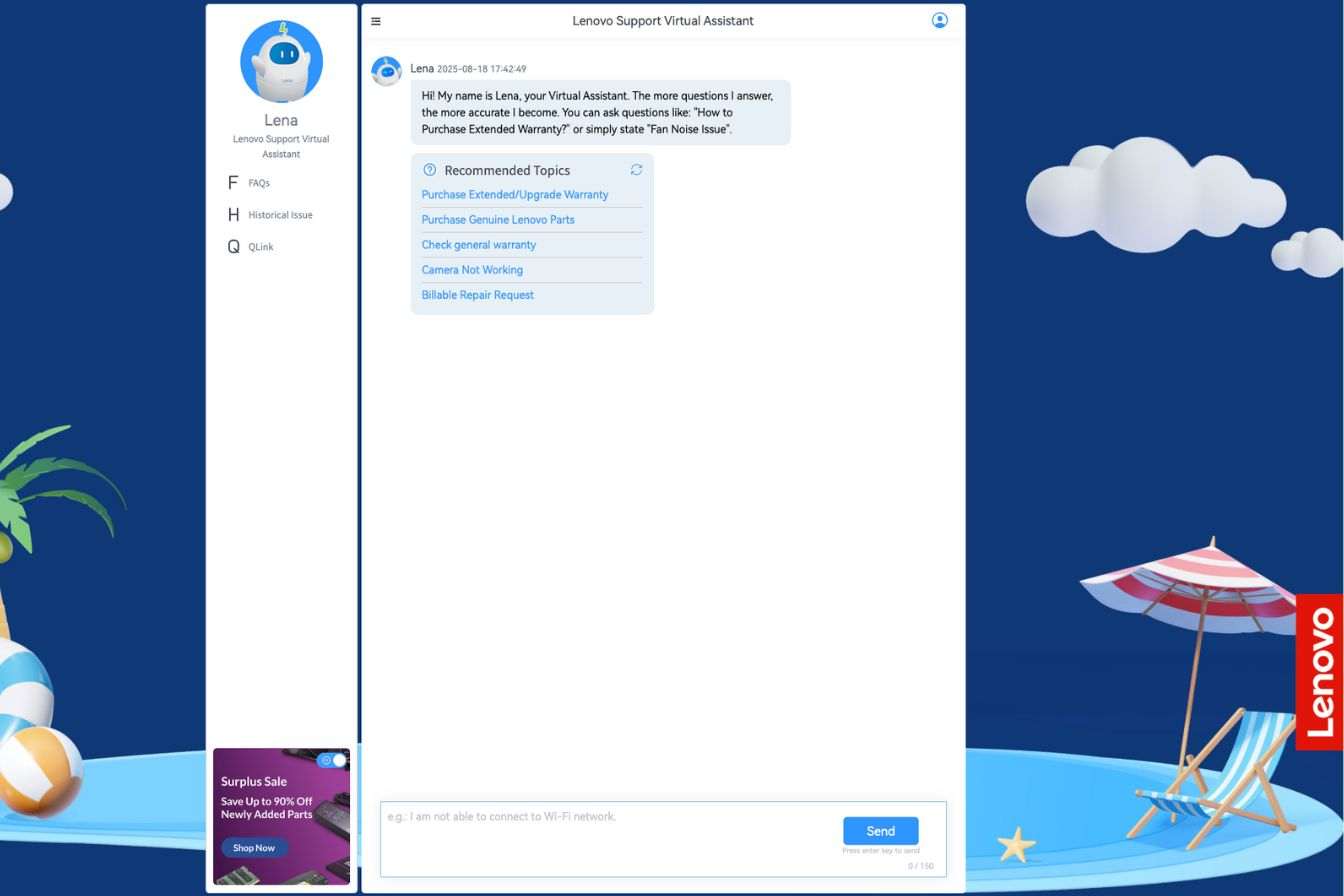Open the Historical Issue sidebar item
The width and height of the screenshot is (1344, 896).
[x=281, y=215]
